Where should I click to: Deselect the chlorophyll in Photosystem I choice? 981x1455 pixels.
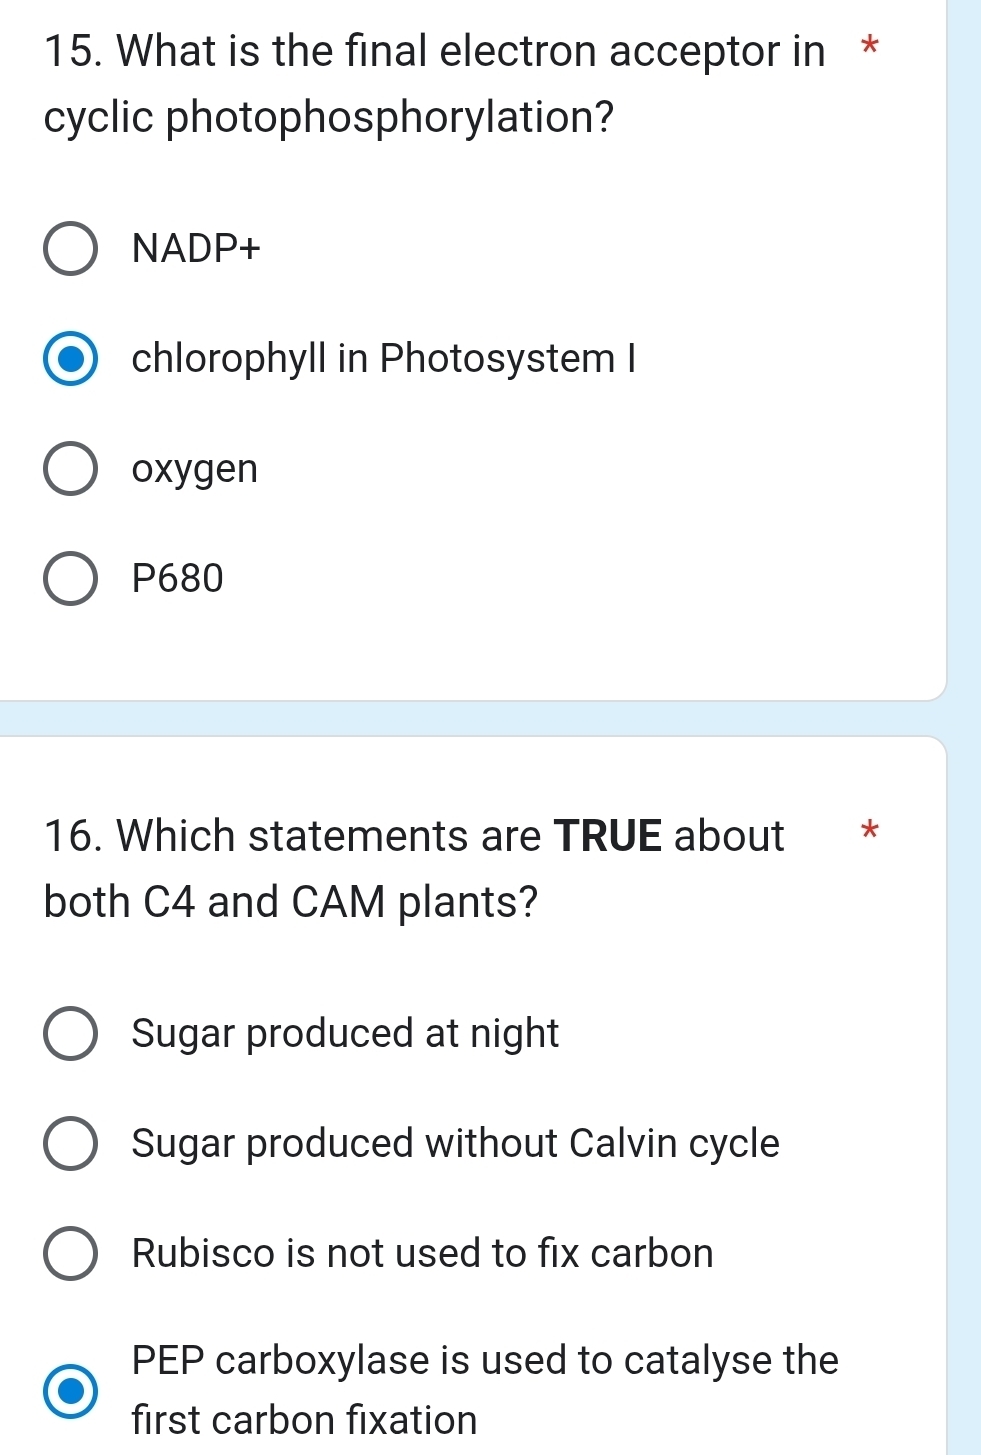click(70, 358)
